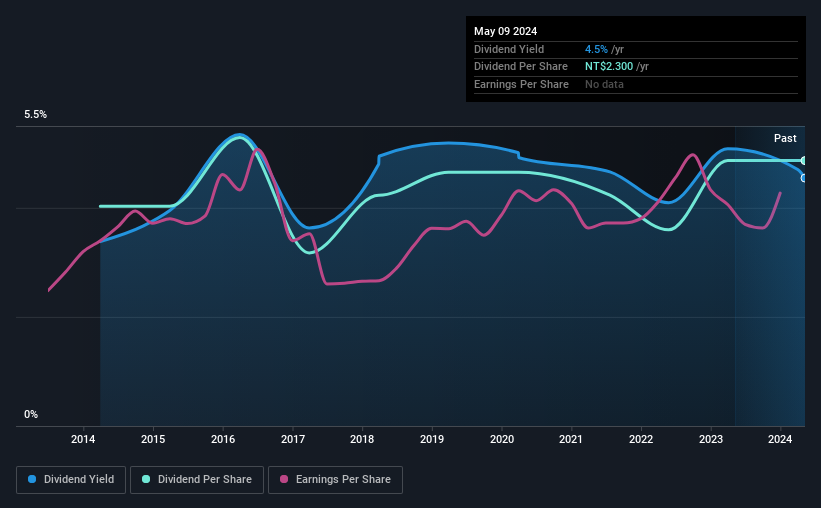821x508 pixels.
Task: Click the 5.5% y-axis label
Action: coord(35,114)
